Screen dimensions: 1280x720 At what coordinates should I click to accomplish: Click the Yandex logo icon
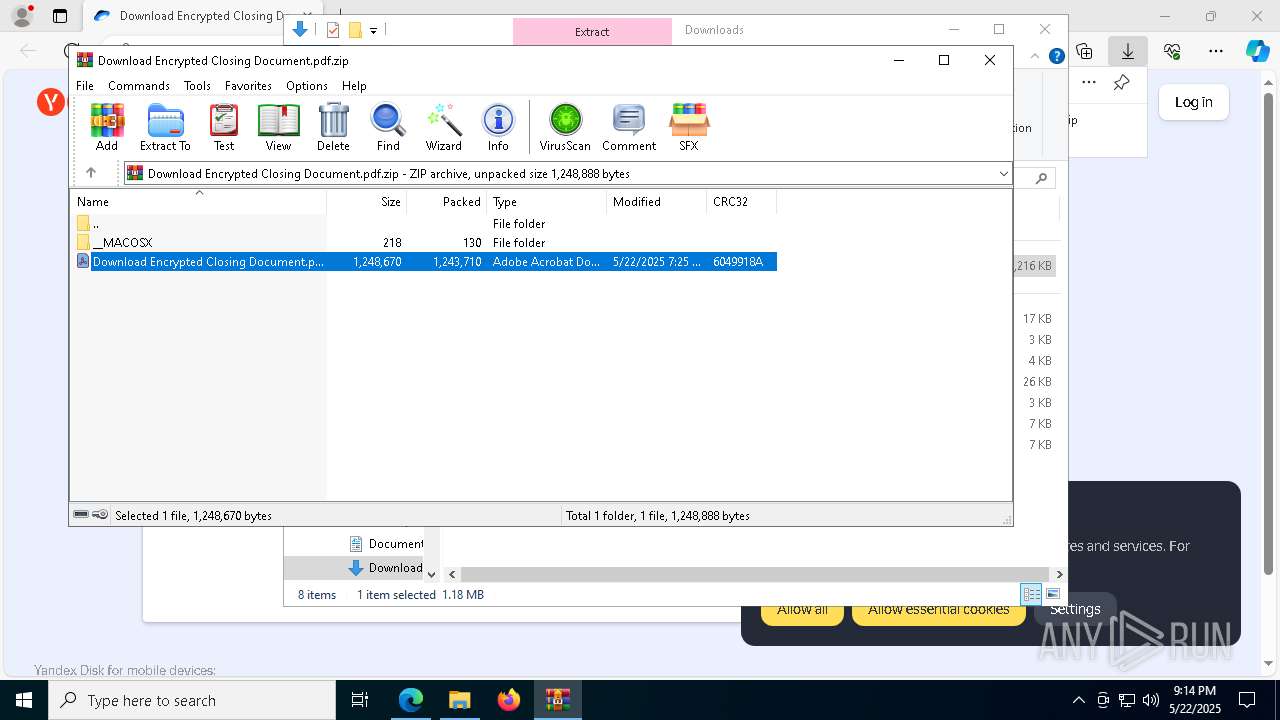pos(51,102)
